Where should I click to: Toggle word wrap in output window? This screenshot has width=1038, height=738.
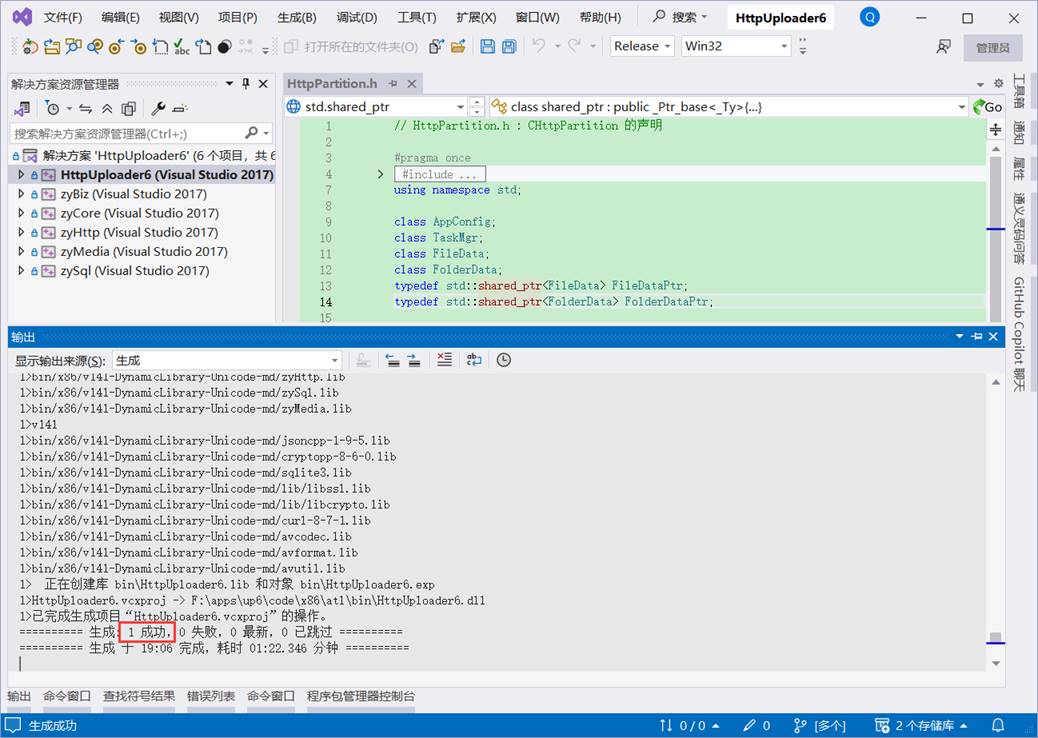point(474,360)
